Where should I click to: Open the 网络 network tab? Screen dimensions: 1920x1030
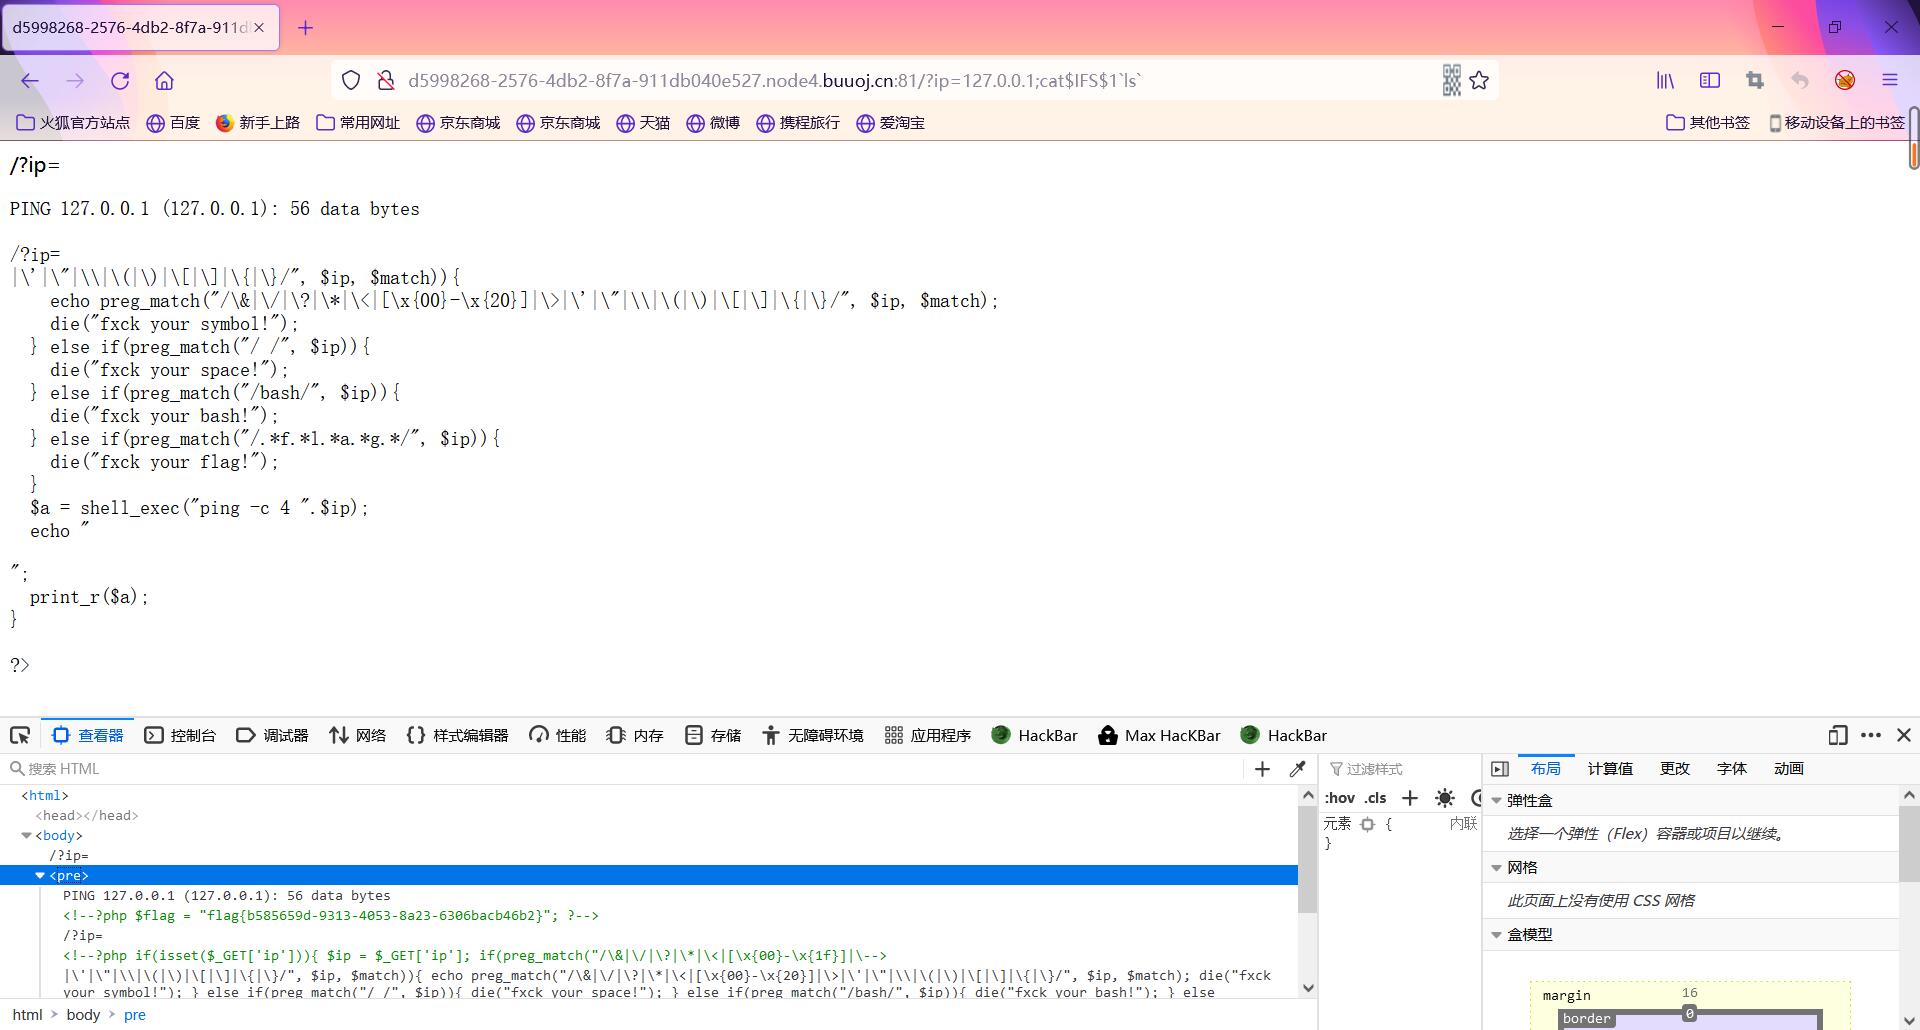coord(357,736)
